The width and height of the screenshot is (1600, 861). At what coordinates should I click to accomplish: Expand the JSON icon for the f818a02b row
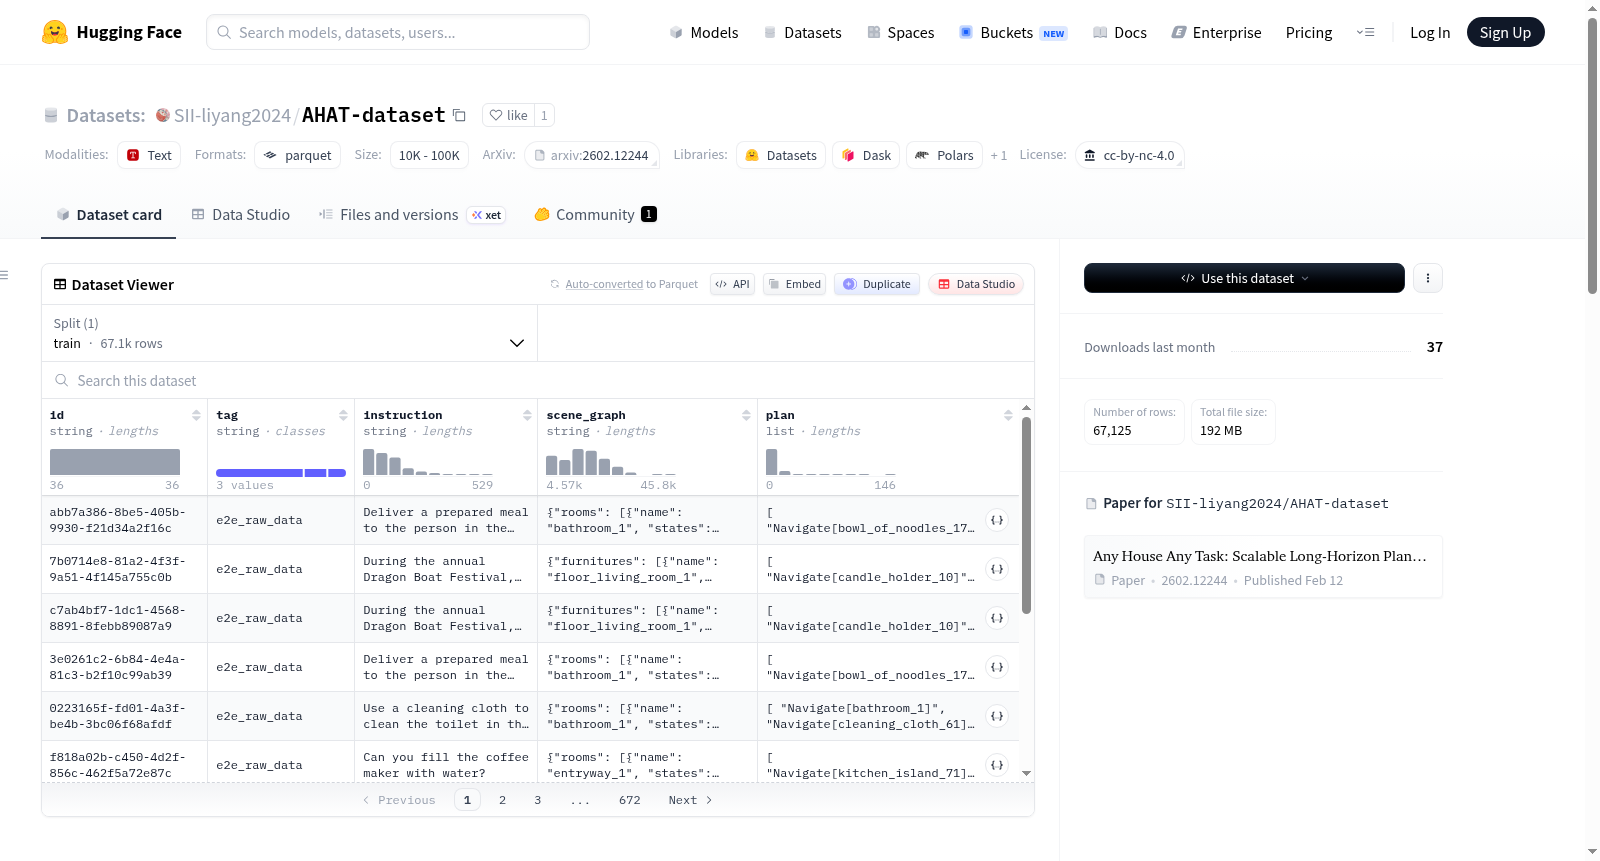[997, 765]
